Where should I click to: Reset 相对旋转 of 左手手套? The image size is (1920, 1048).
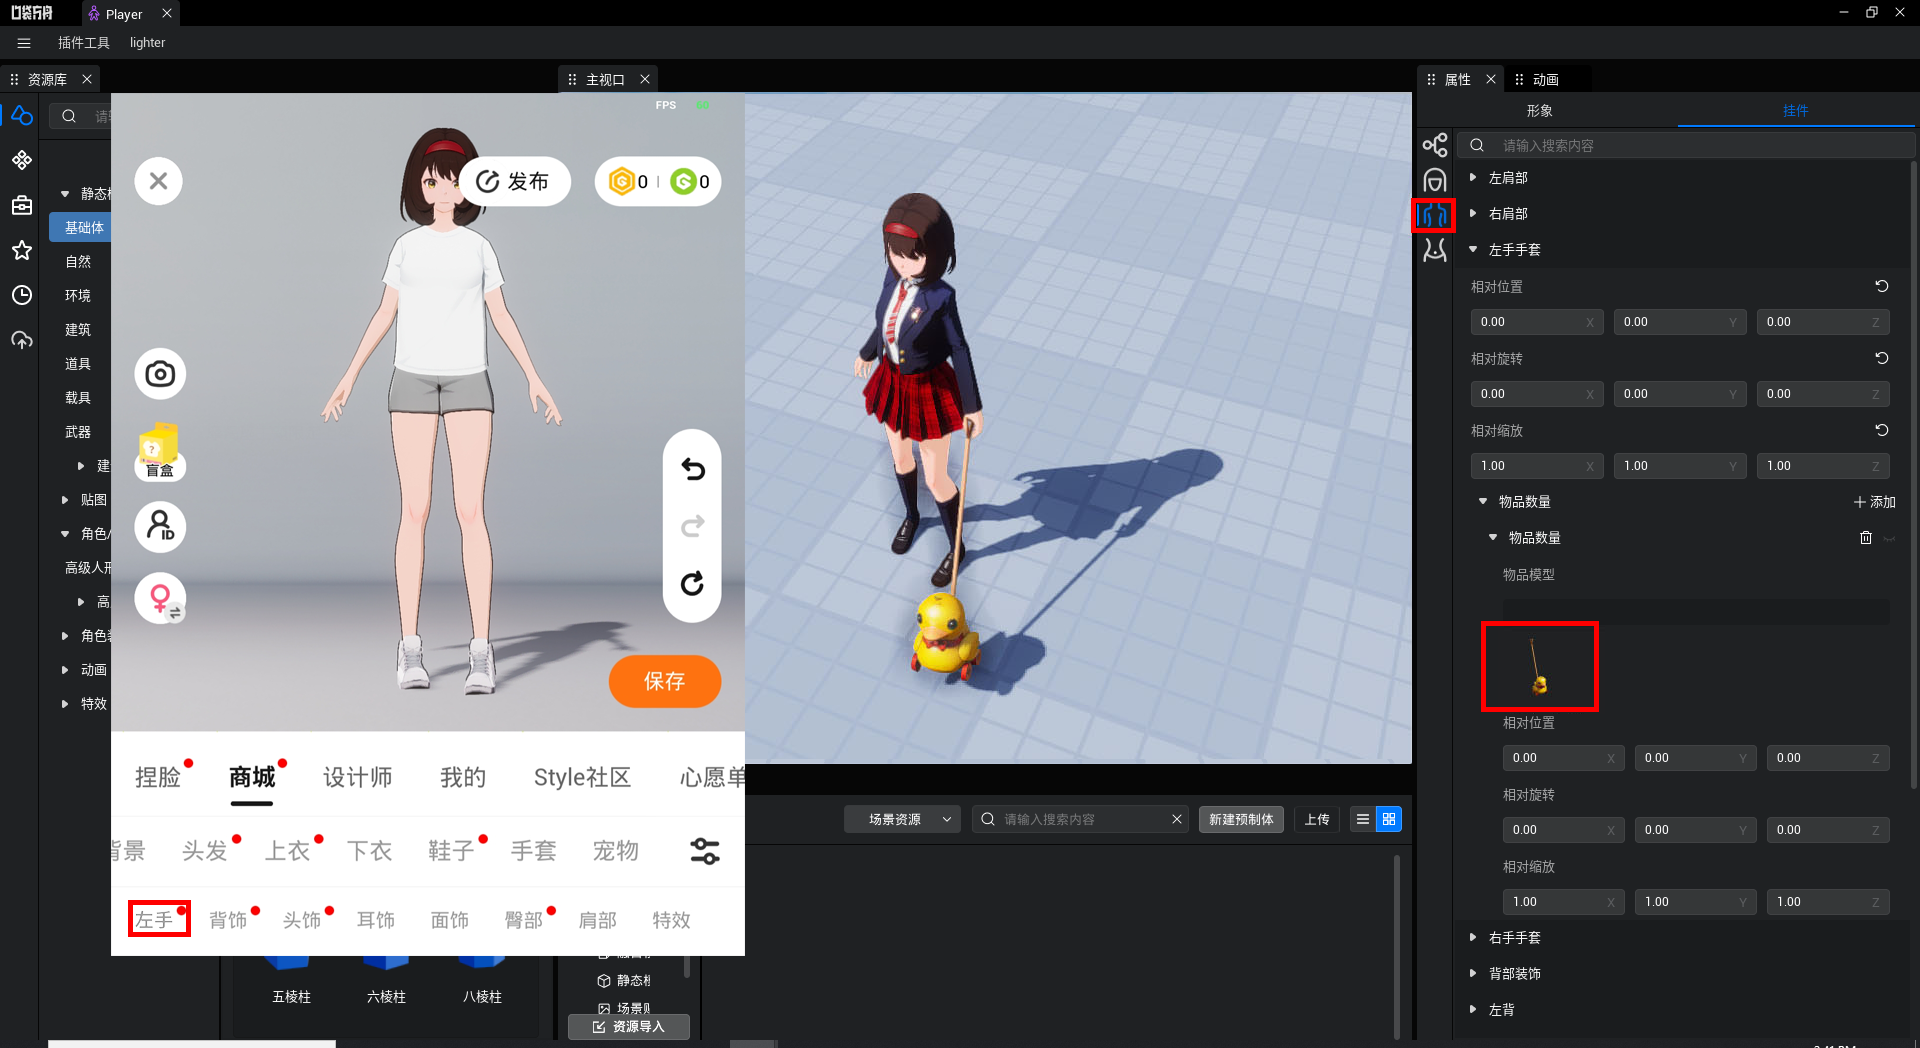click(1881, 358)
